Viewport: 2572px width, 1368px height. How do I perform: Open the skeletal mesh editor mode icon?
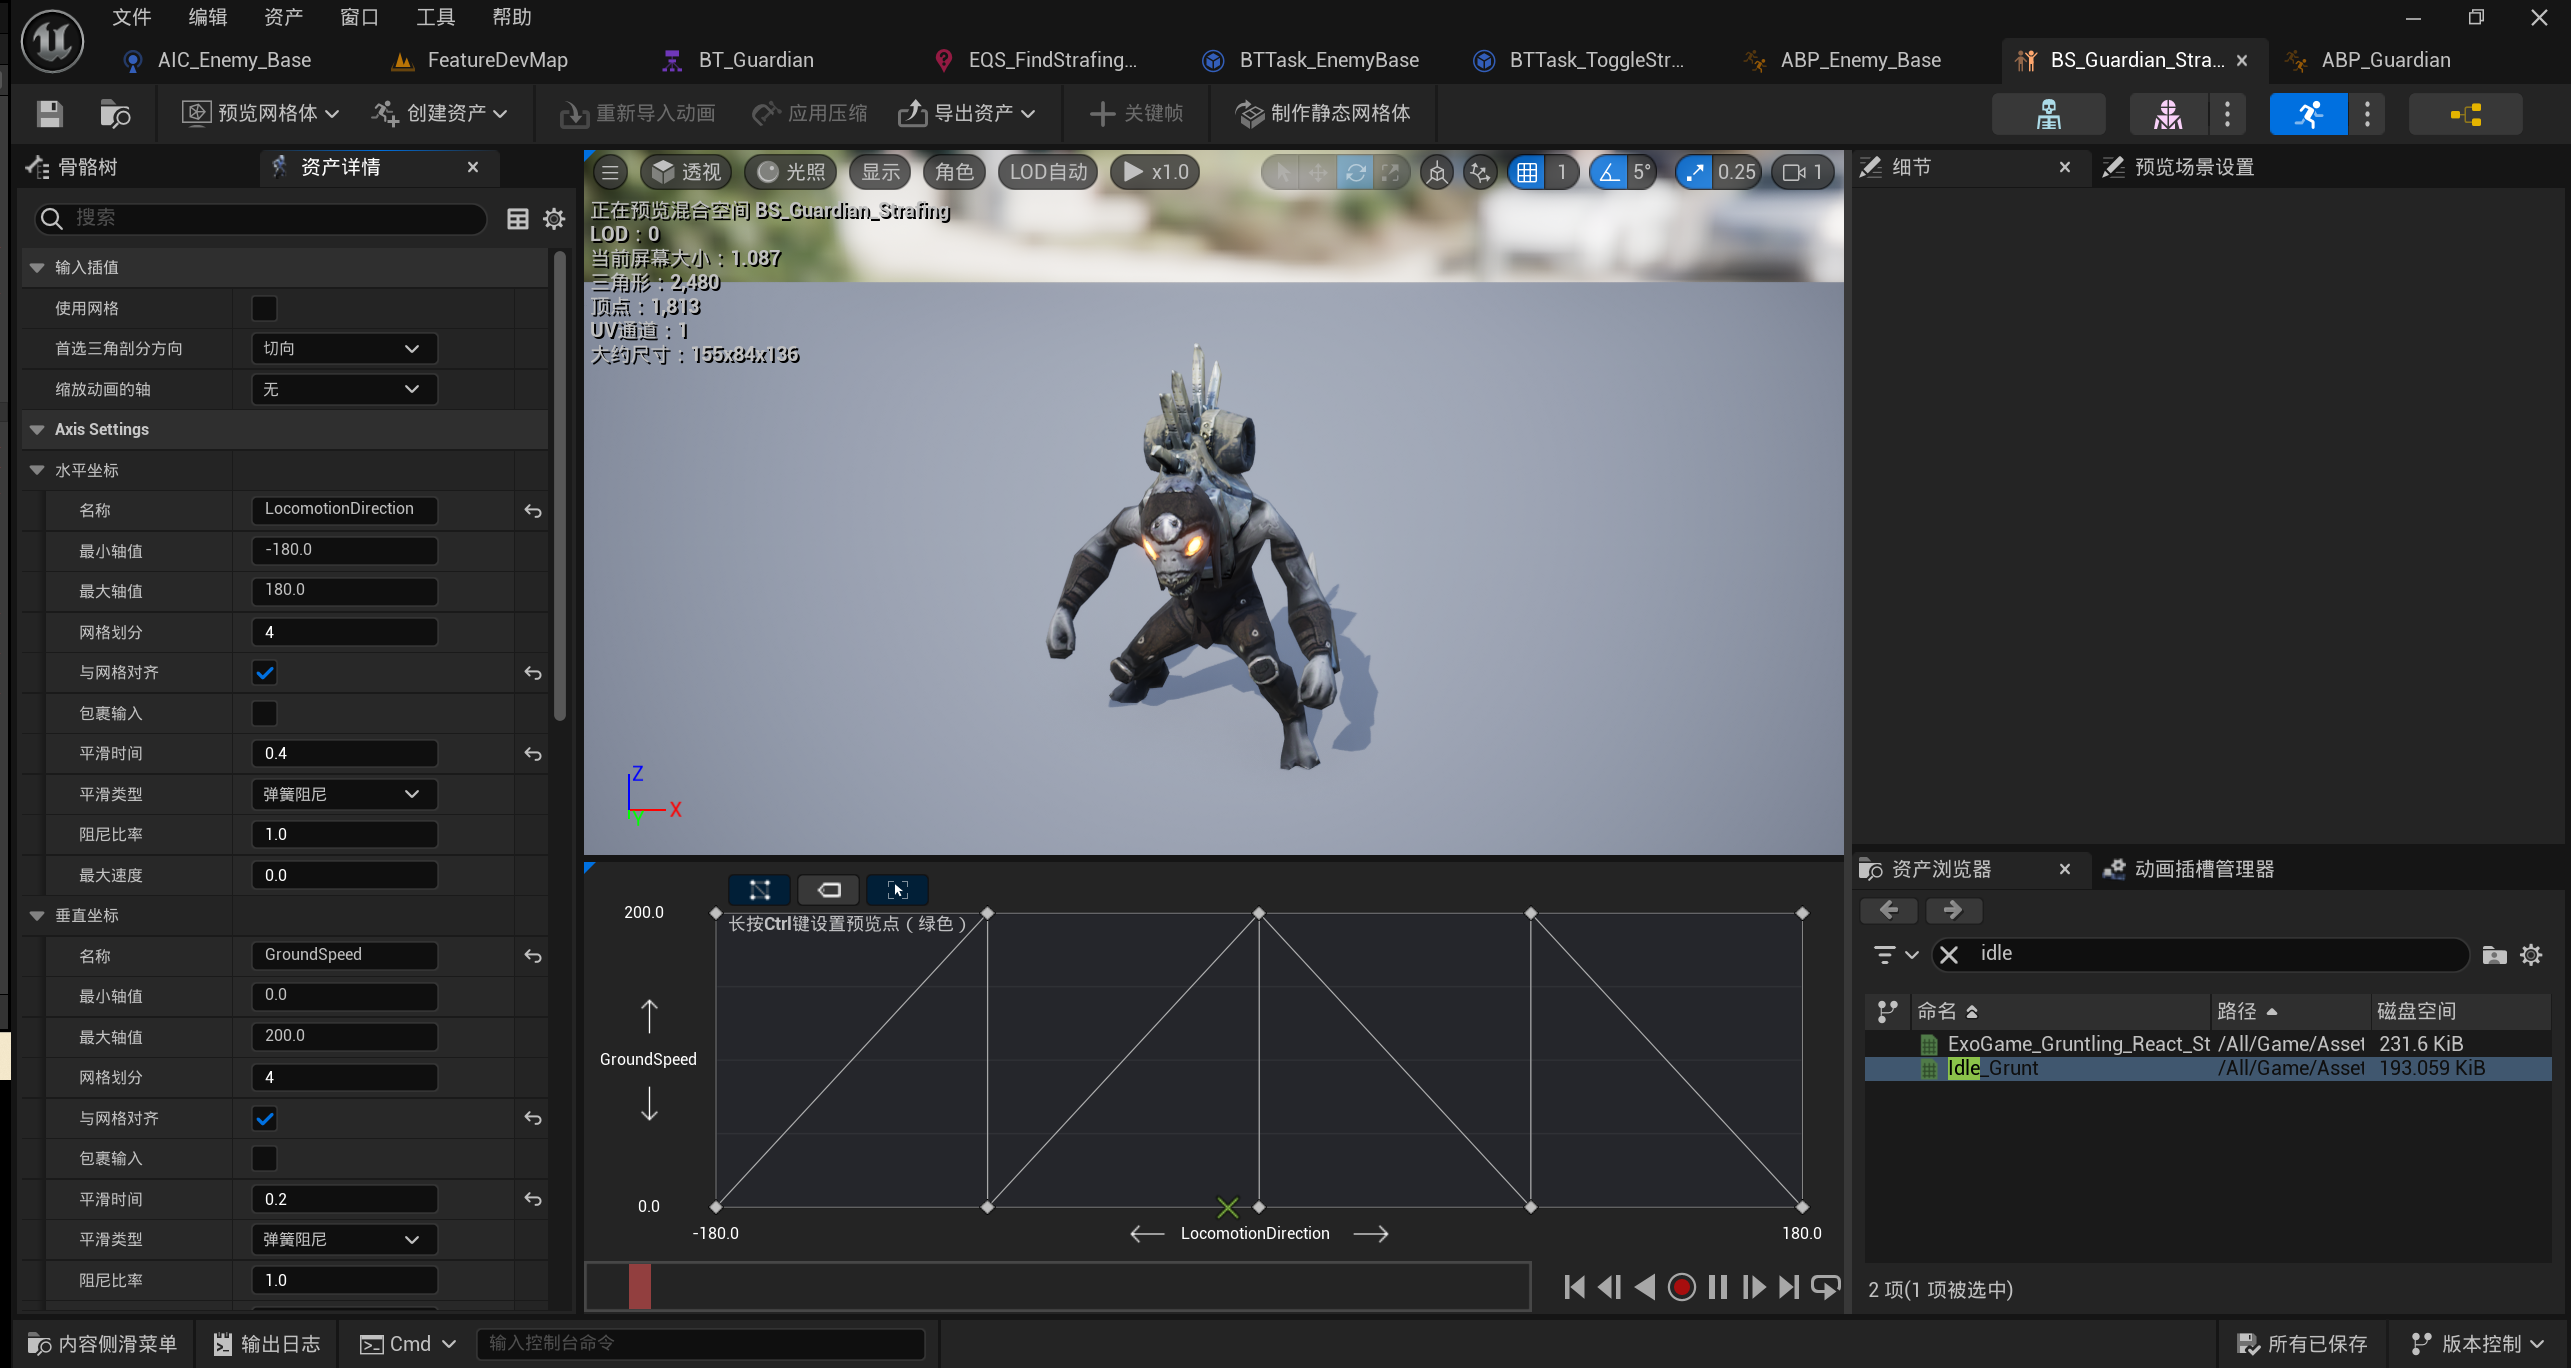pos(2167,114)
